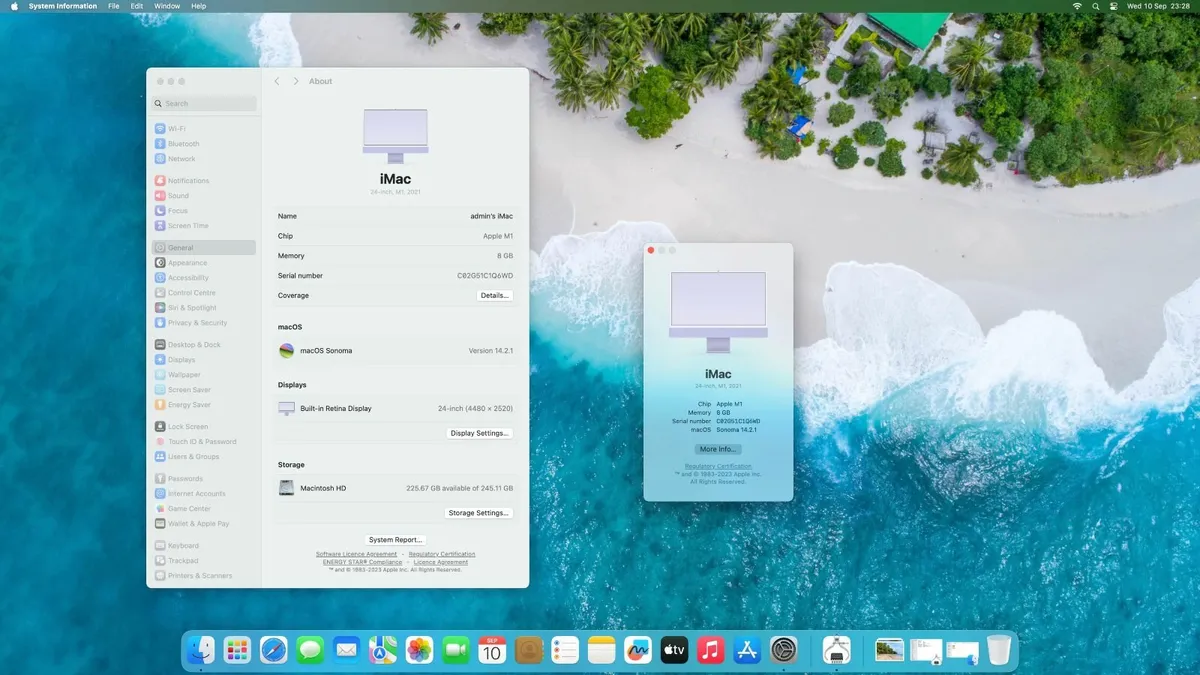
Task: Select Touch ID & Password in the sidebar
Action: pyautogui.click(x=204, y=442)
